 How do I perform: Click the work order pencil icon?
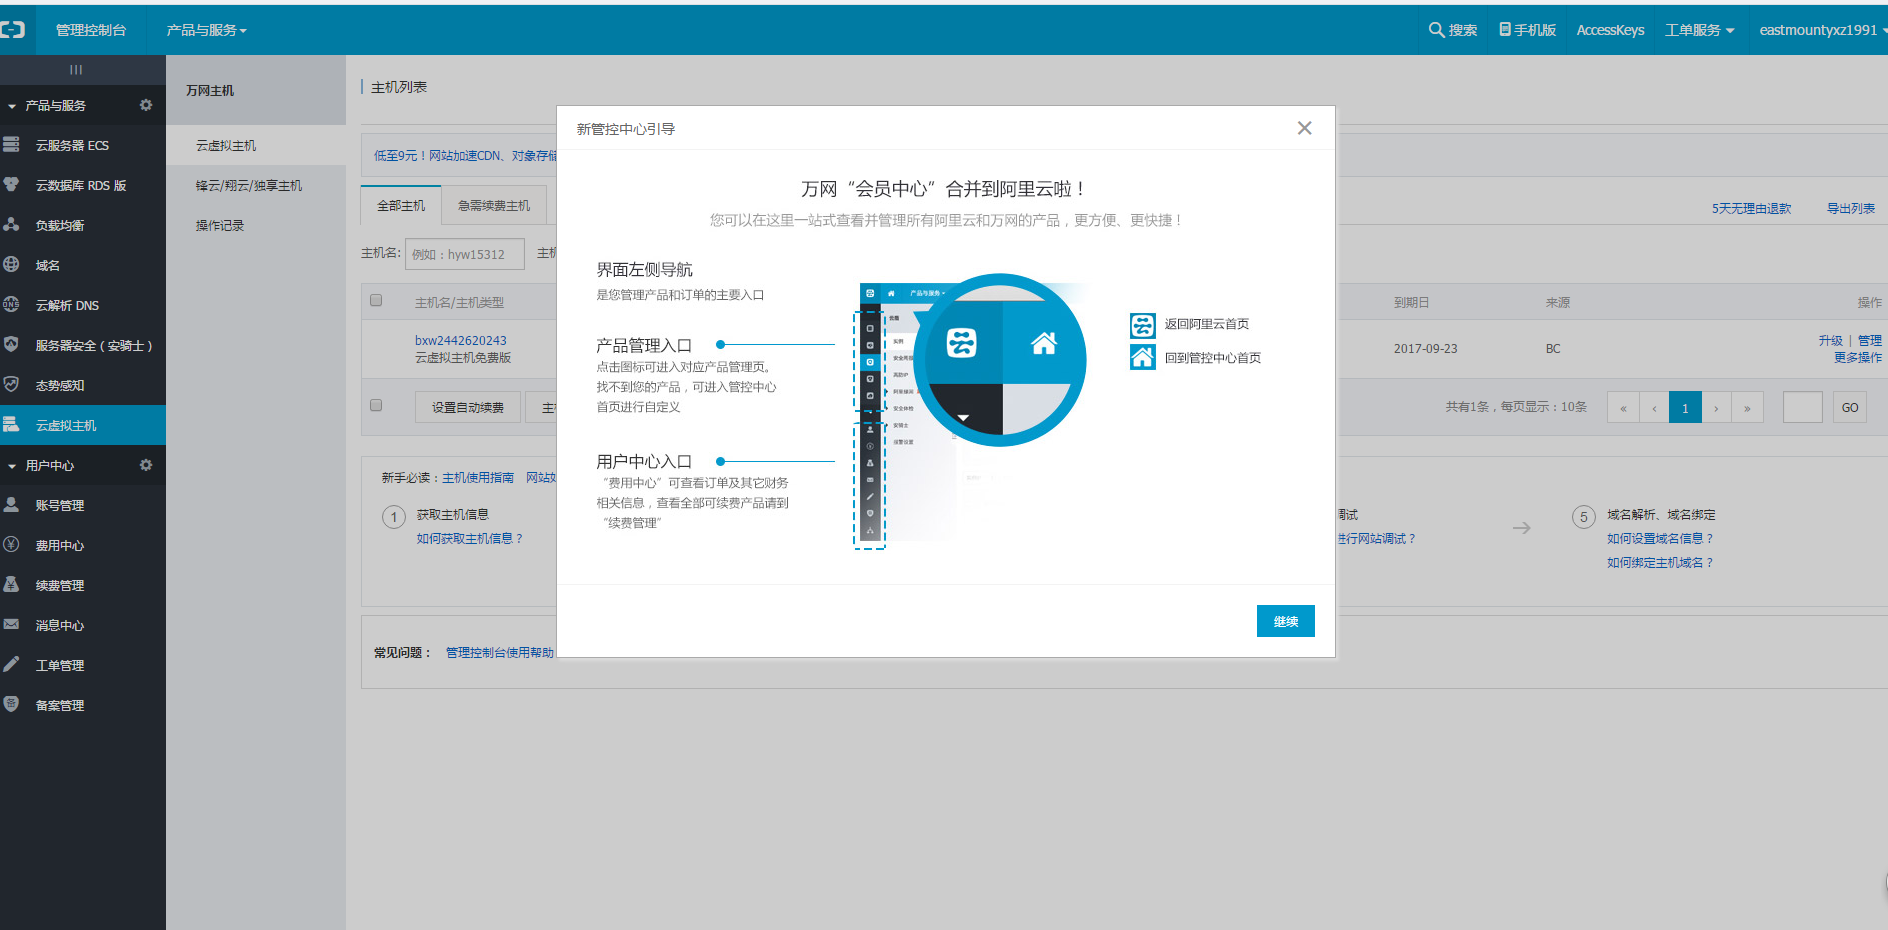pos(12,665)
